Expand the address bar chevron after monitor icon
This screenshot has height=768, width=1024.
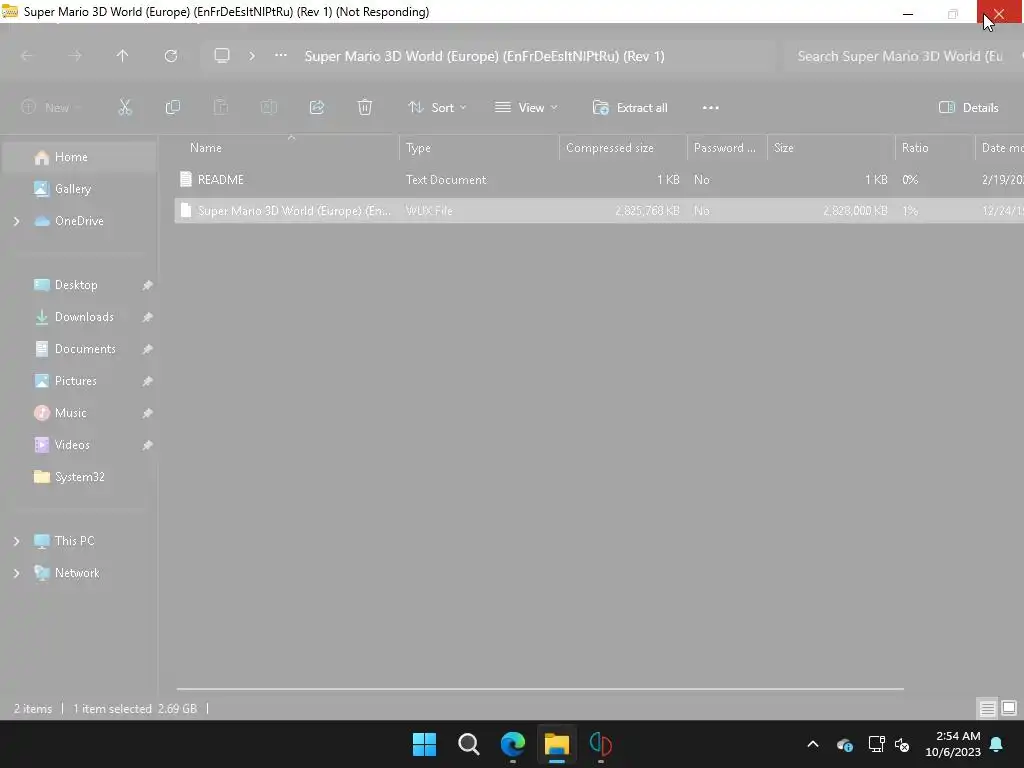point(252,56)
